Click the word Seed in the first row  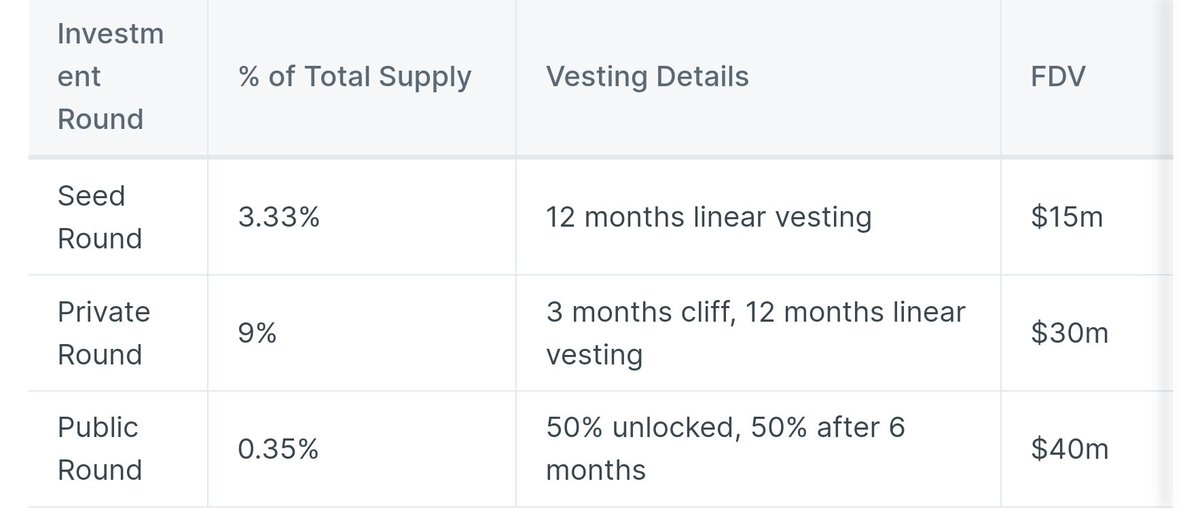pyautogui.click(x=91, y=196)
